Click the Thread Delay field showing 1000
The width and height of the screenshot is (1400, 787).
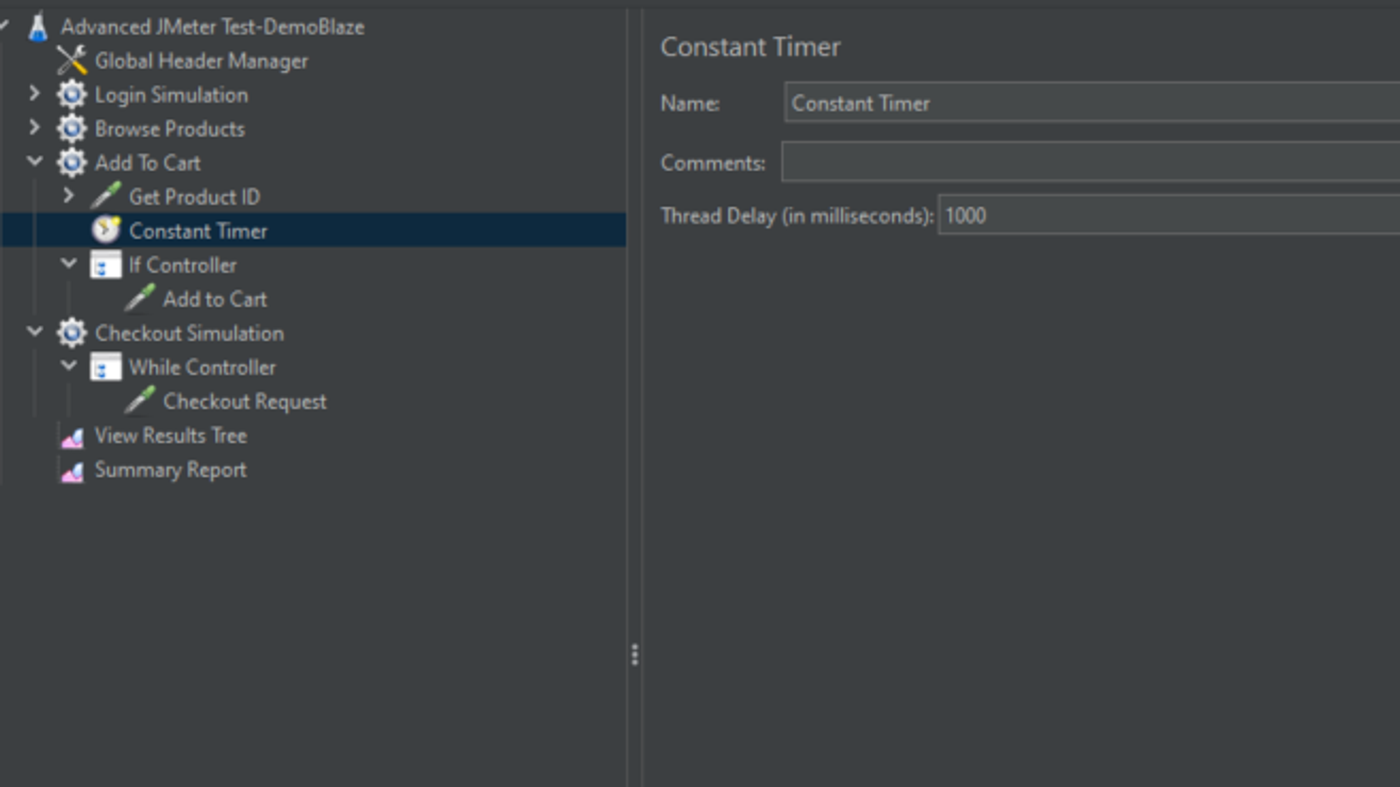[x=1169, y=215]
